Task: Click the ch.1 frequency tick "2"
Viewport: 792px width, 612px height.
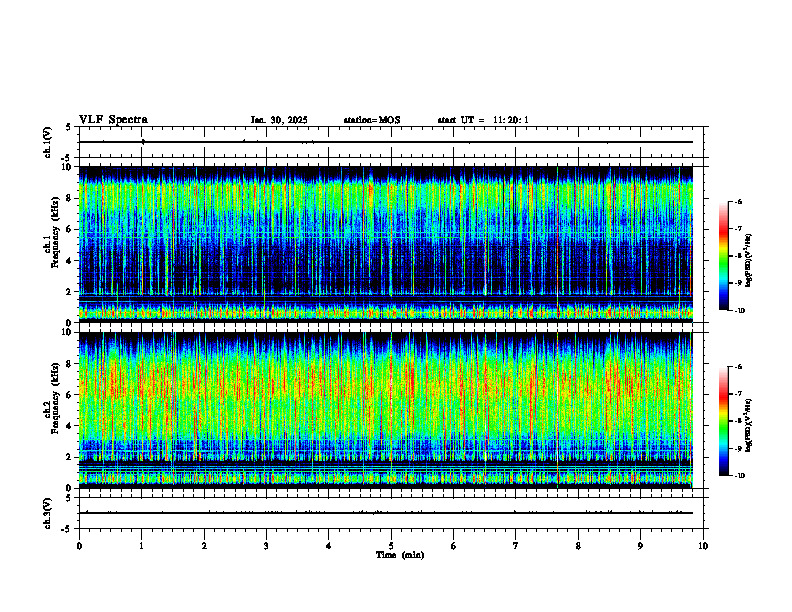Action: (70, 291)
